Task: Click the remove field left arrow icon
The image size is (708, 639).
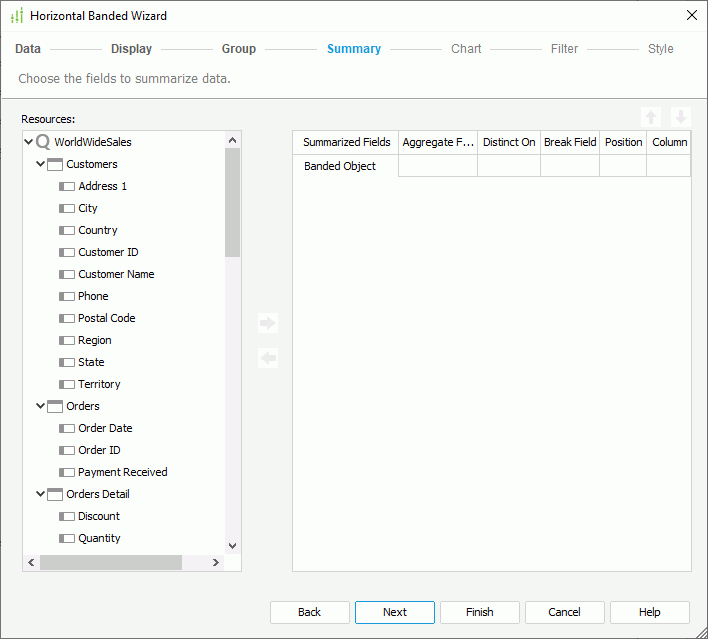Action: point(267,358)
